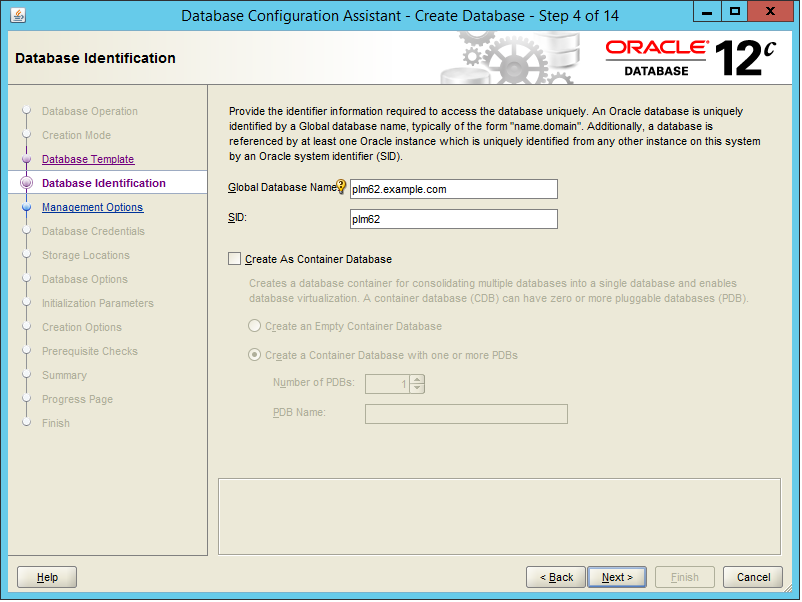This screenshot has width=802, height=602.
Task: Click the final Finish step in sidebar
Action: [56, 423]
